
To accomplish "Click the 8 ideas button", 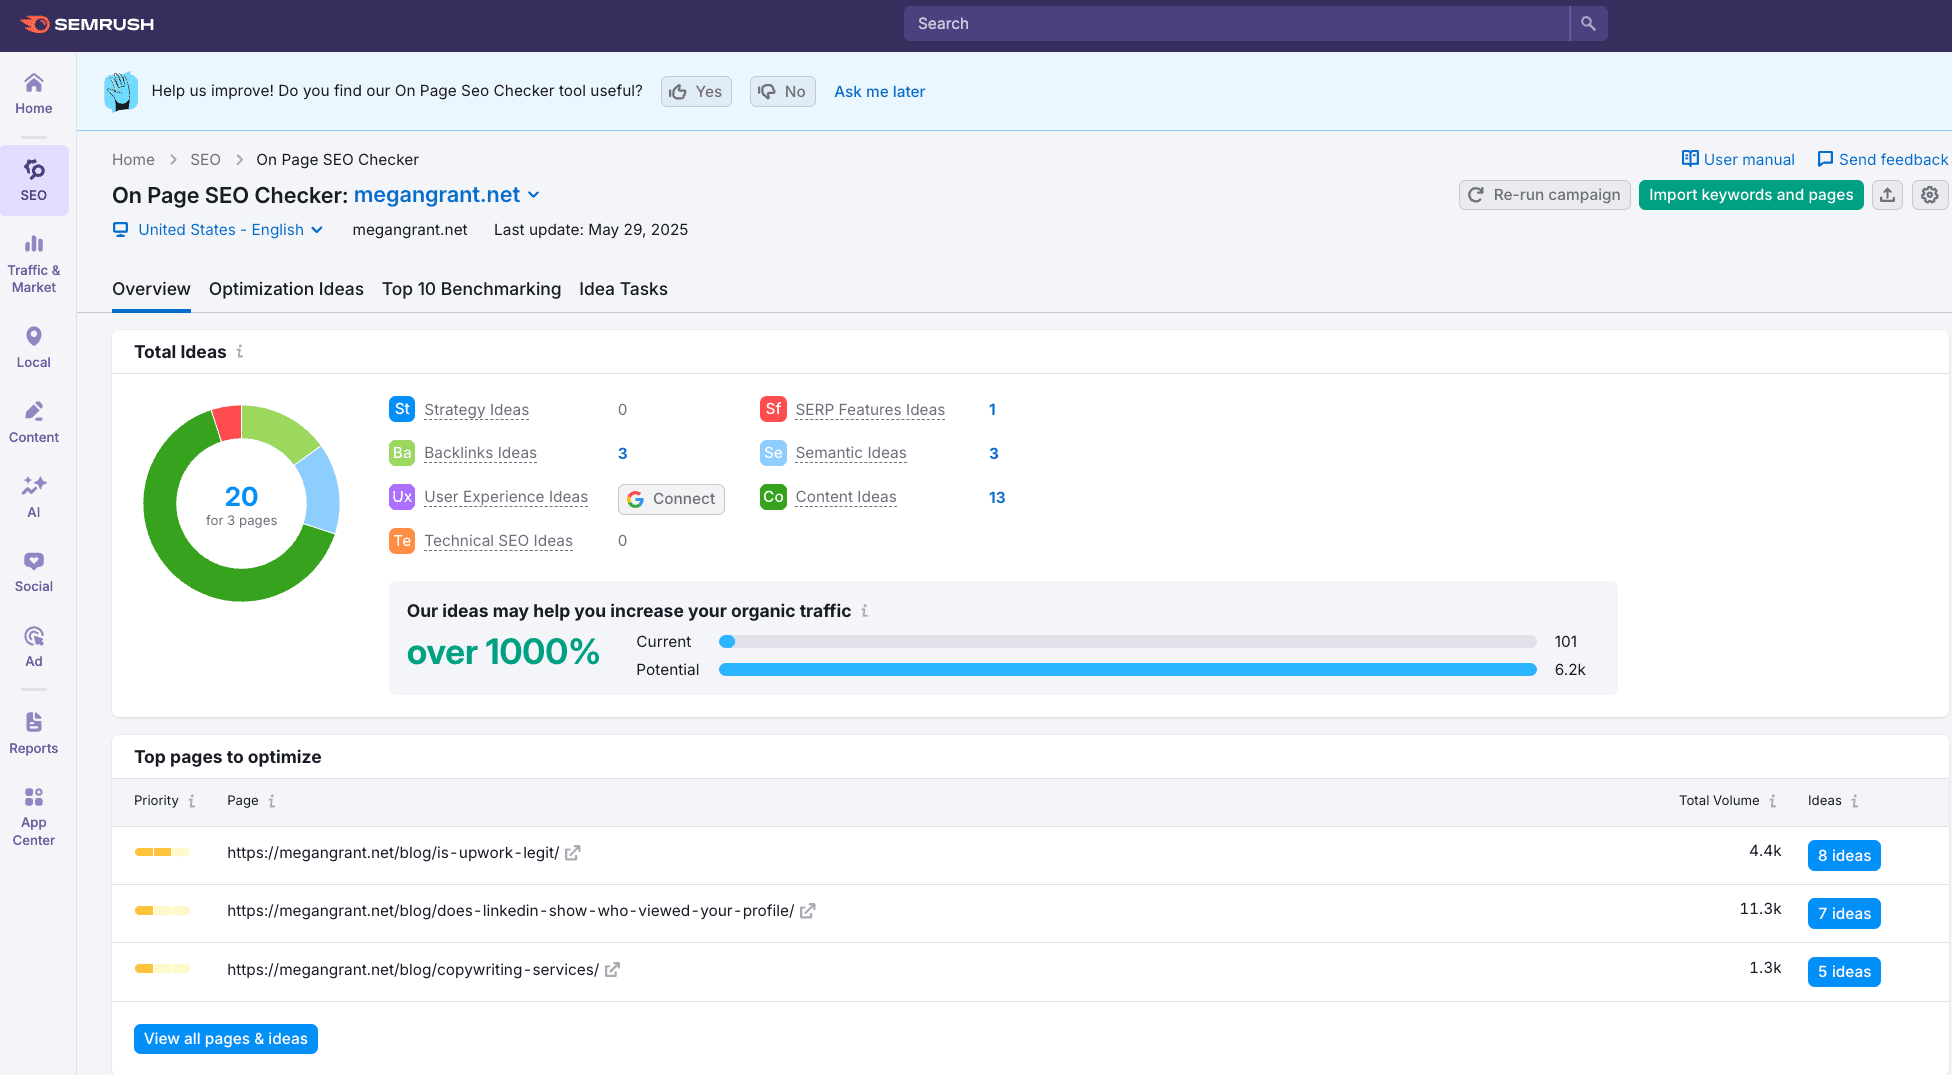I will pos(1844,856).
